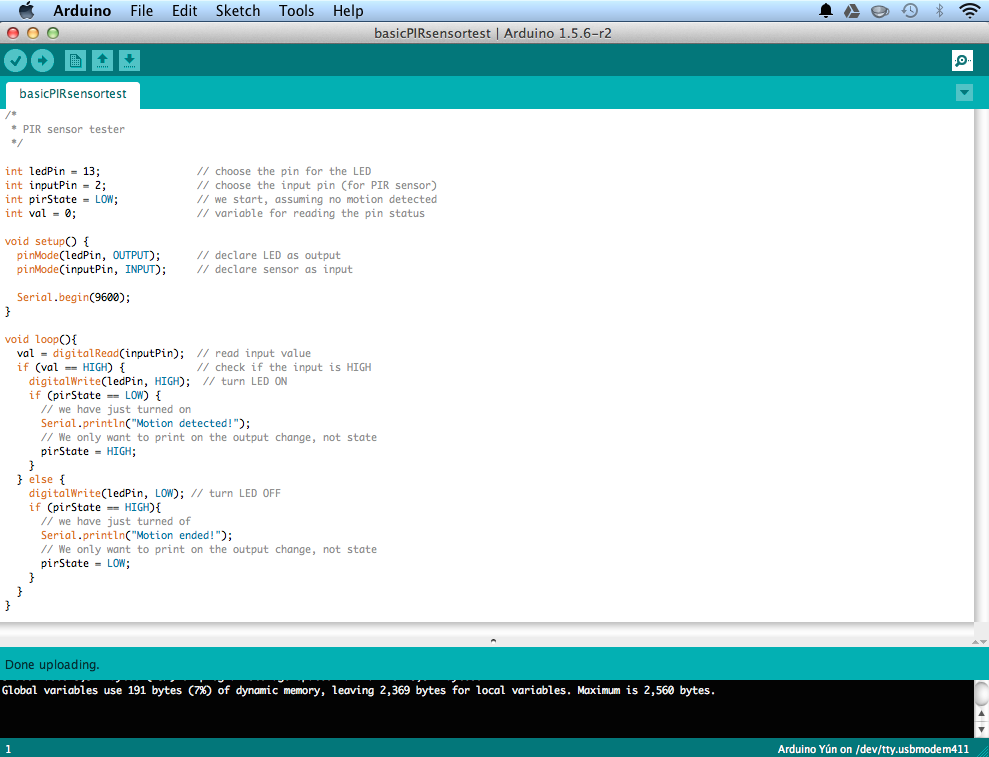Click the line number '1' in status bar

(8, 749)
